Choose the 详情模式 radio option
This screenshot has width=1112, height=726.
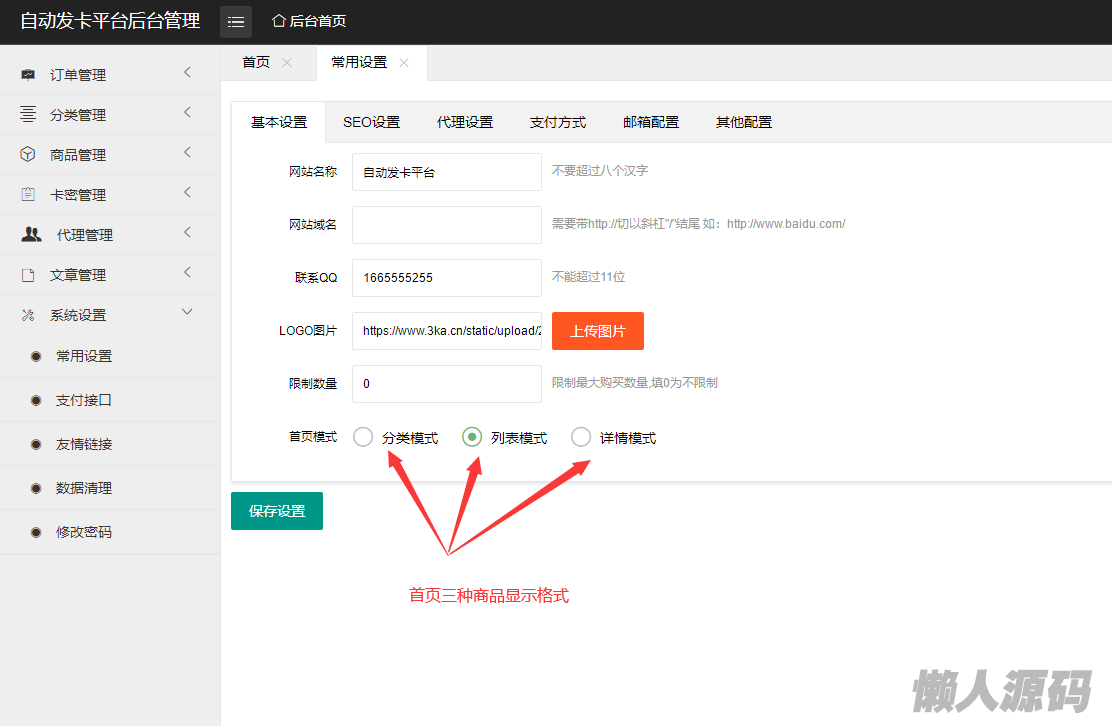coord(581,437)
